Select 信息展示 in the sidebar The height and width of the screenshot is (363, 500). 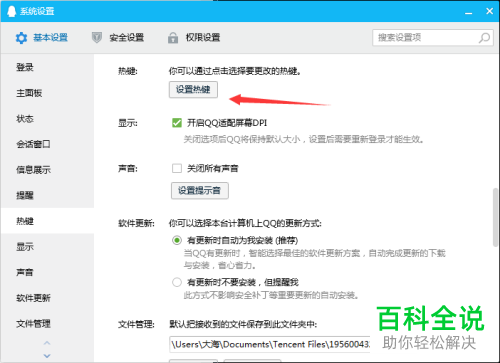pyautogui.click(x=47, y=170)
